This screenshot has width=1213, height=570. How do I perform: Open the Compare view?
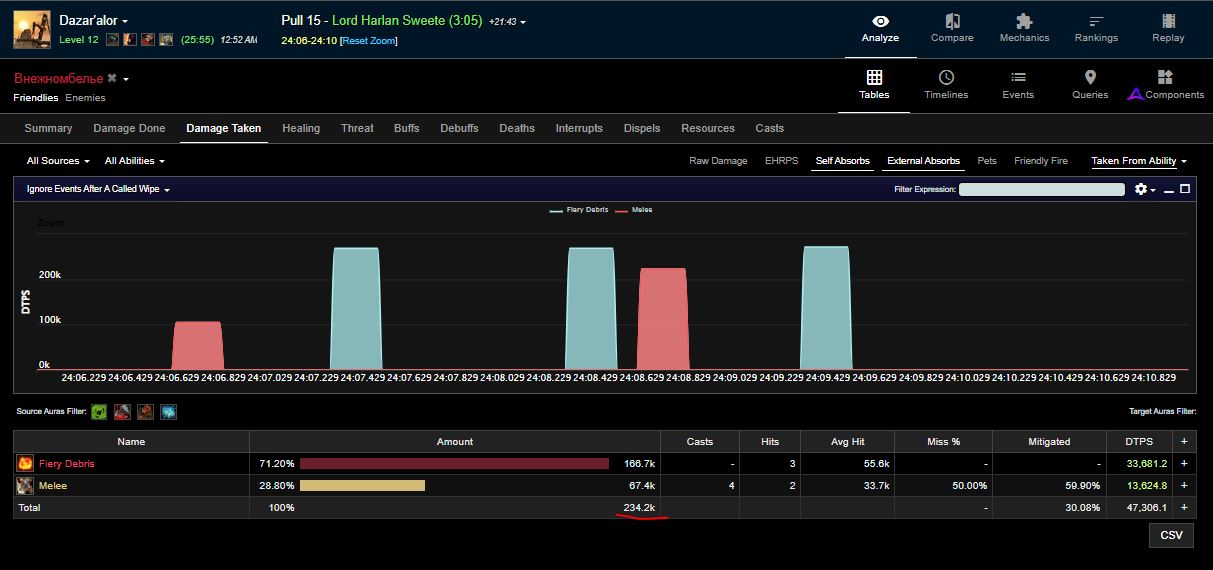952,28
